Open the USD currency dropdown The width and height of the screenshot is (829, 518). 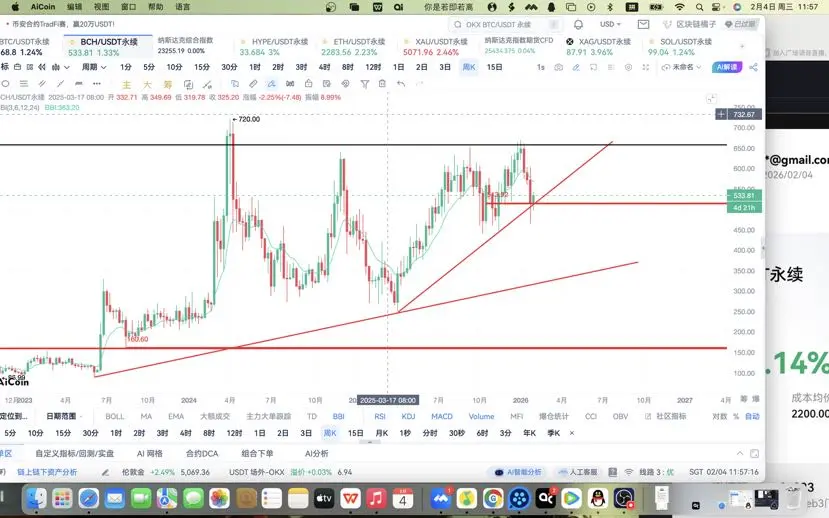[610, 24]
